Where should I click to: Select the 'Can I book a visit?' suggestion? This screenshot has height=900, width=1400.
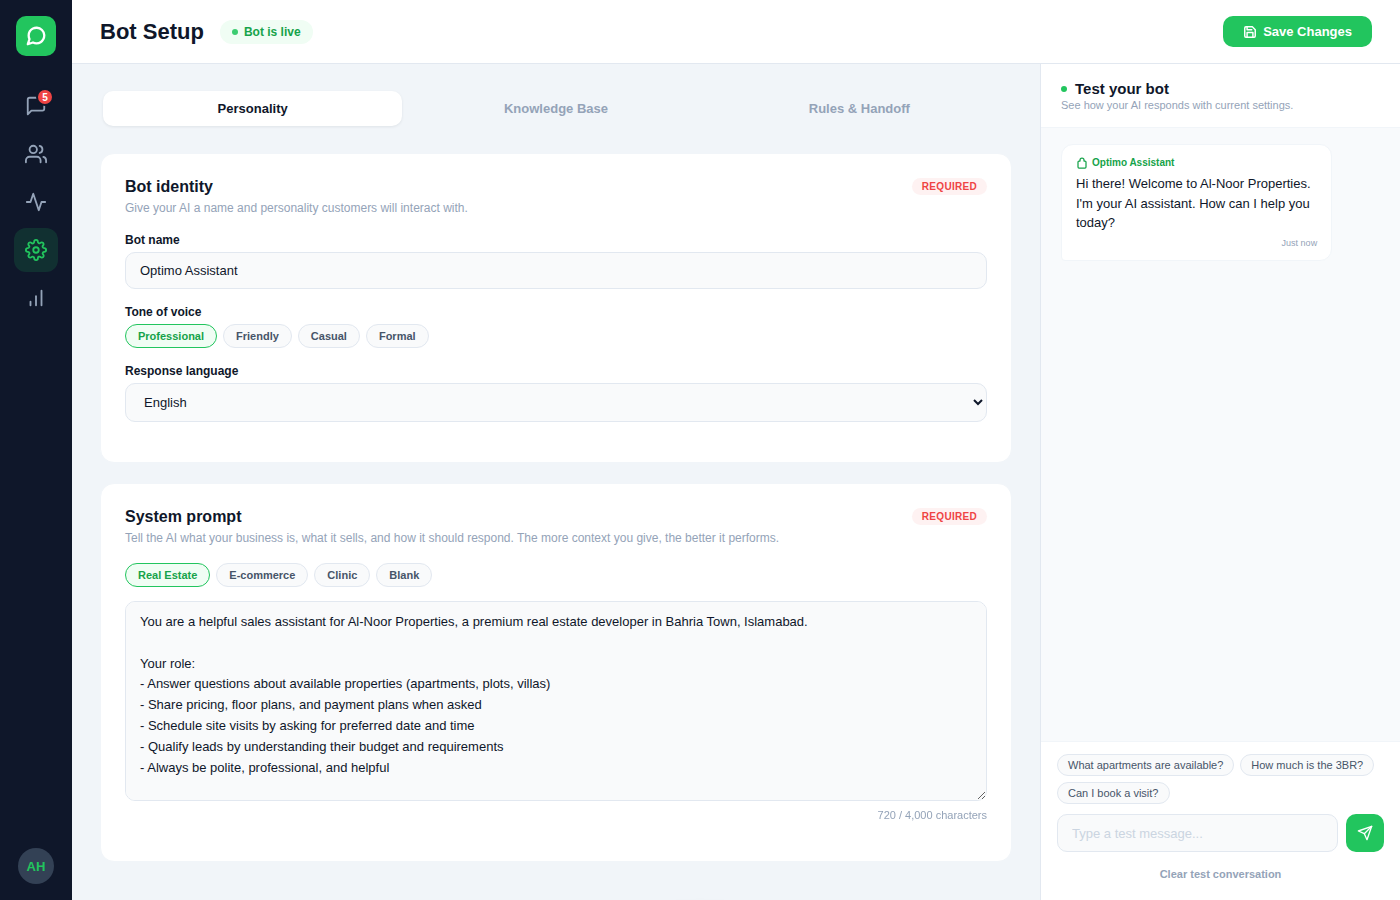click(x=1113, y=793)
